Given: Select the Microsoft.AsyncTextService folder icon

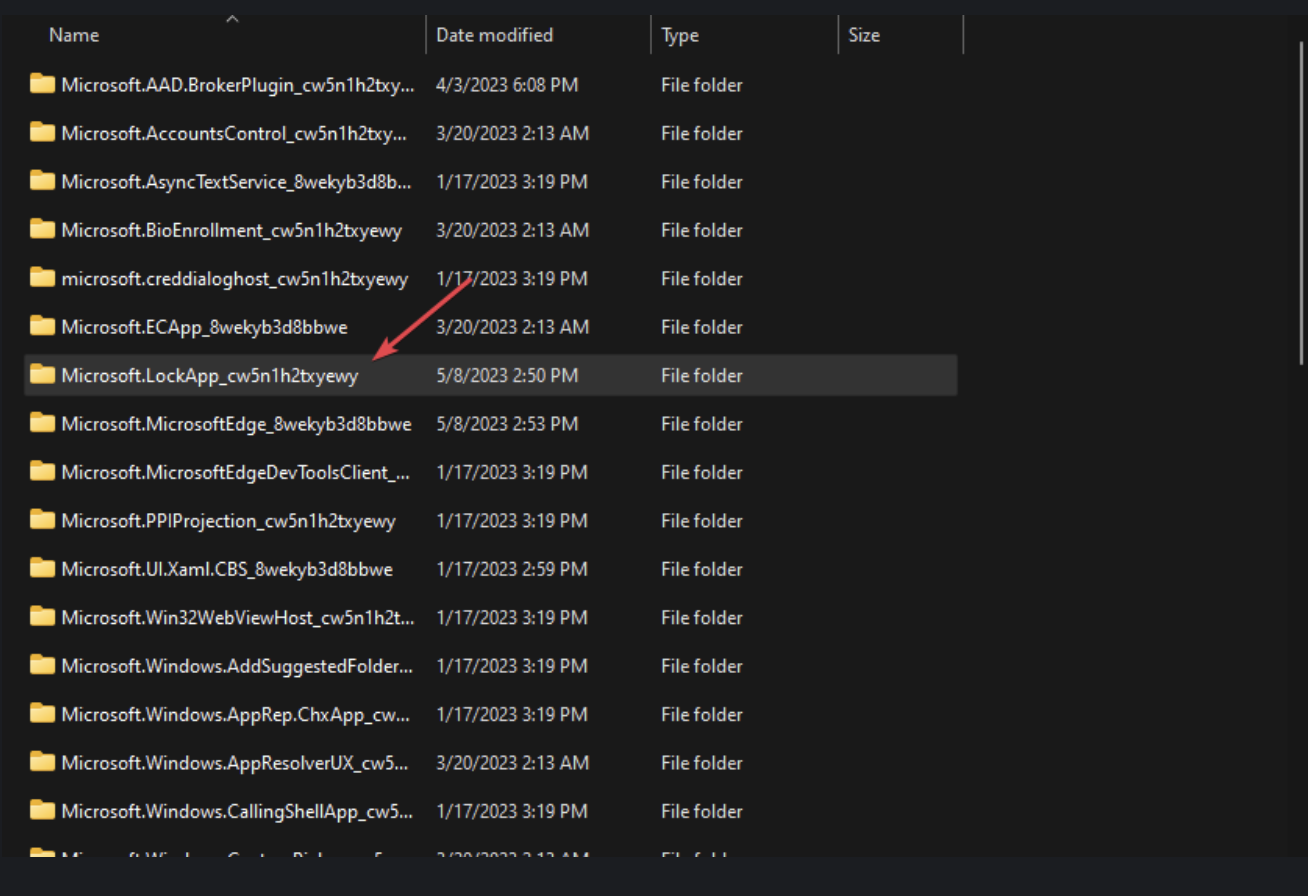Looking at the screenshot, I should pyautogui.click(x=42, y=181).
